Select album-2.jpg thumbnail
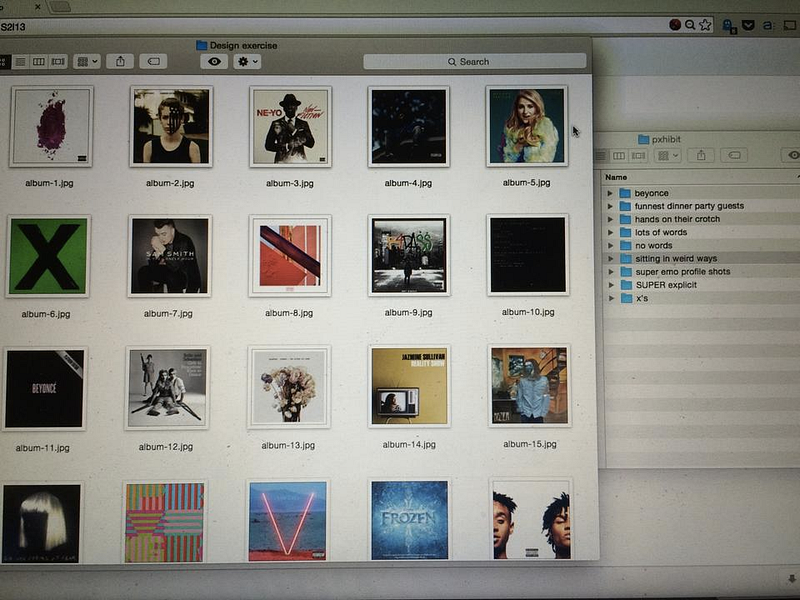This screenshot has width=800, height=600. click(x=171, y=126)
